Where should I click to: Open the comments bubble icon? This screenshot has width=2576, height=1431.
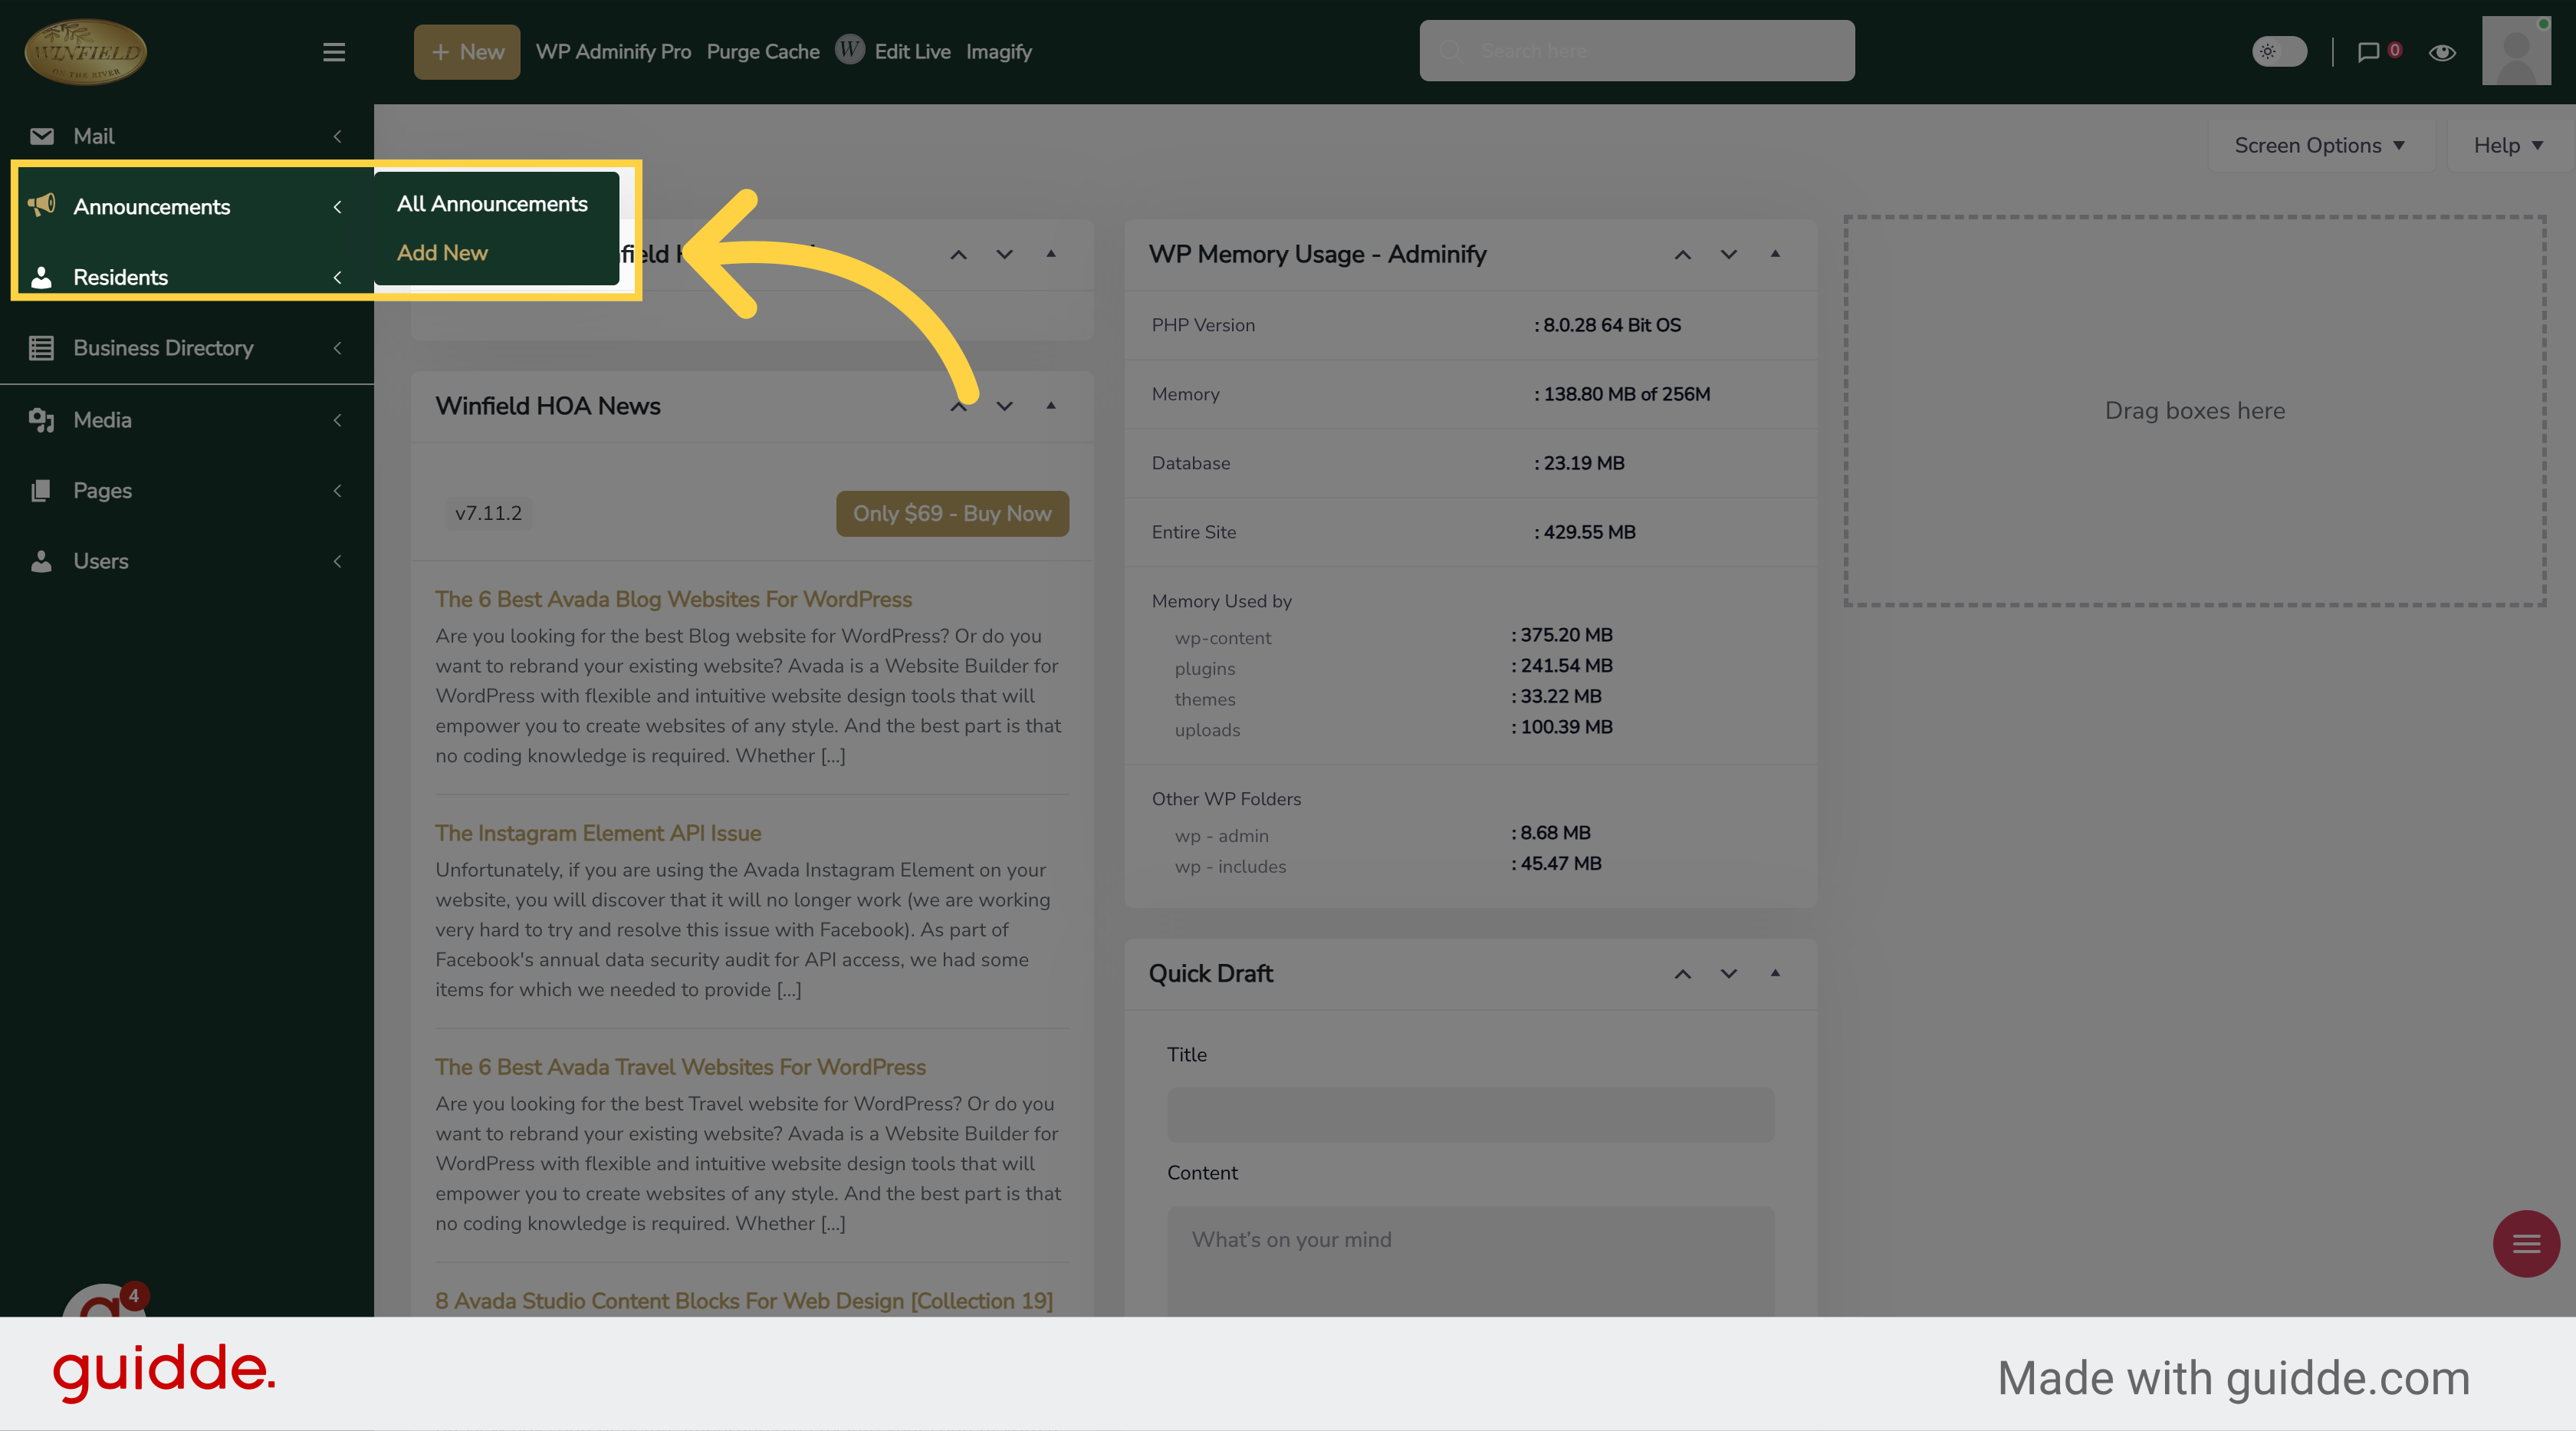click(2368, 52)
